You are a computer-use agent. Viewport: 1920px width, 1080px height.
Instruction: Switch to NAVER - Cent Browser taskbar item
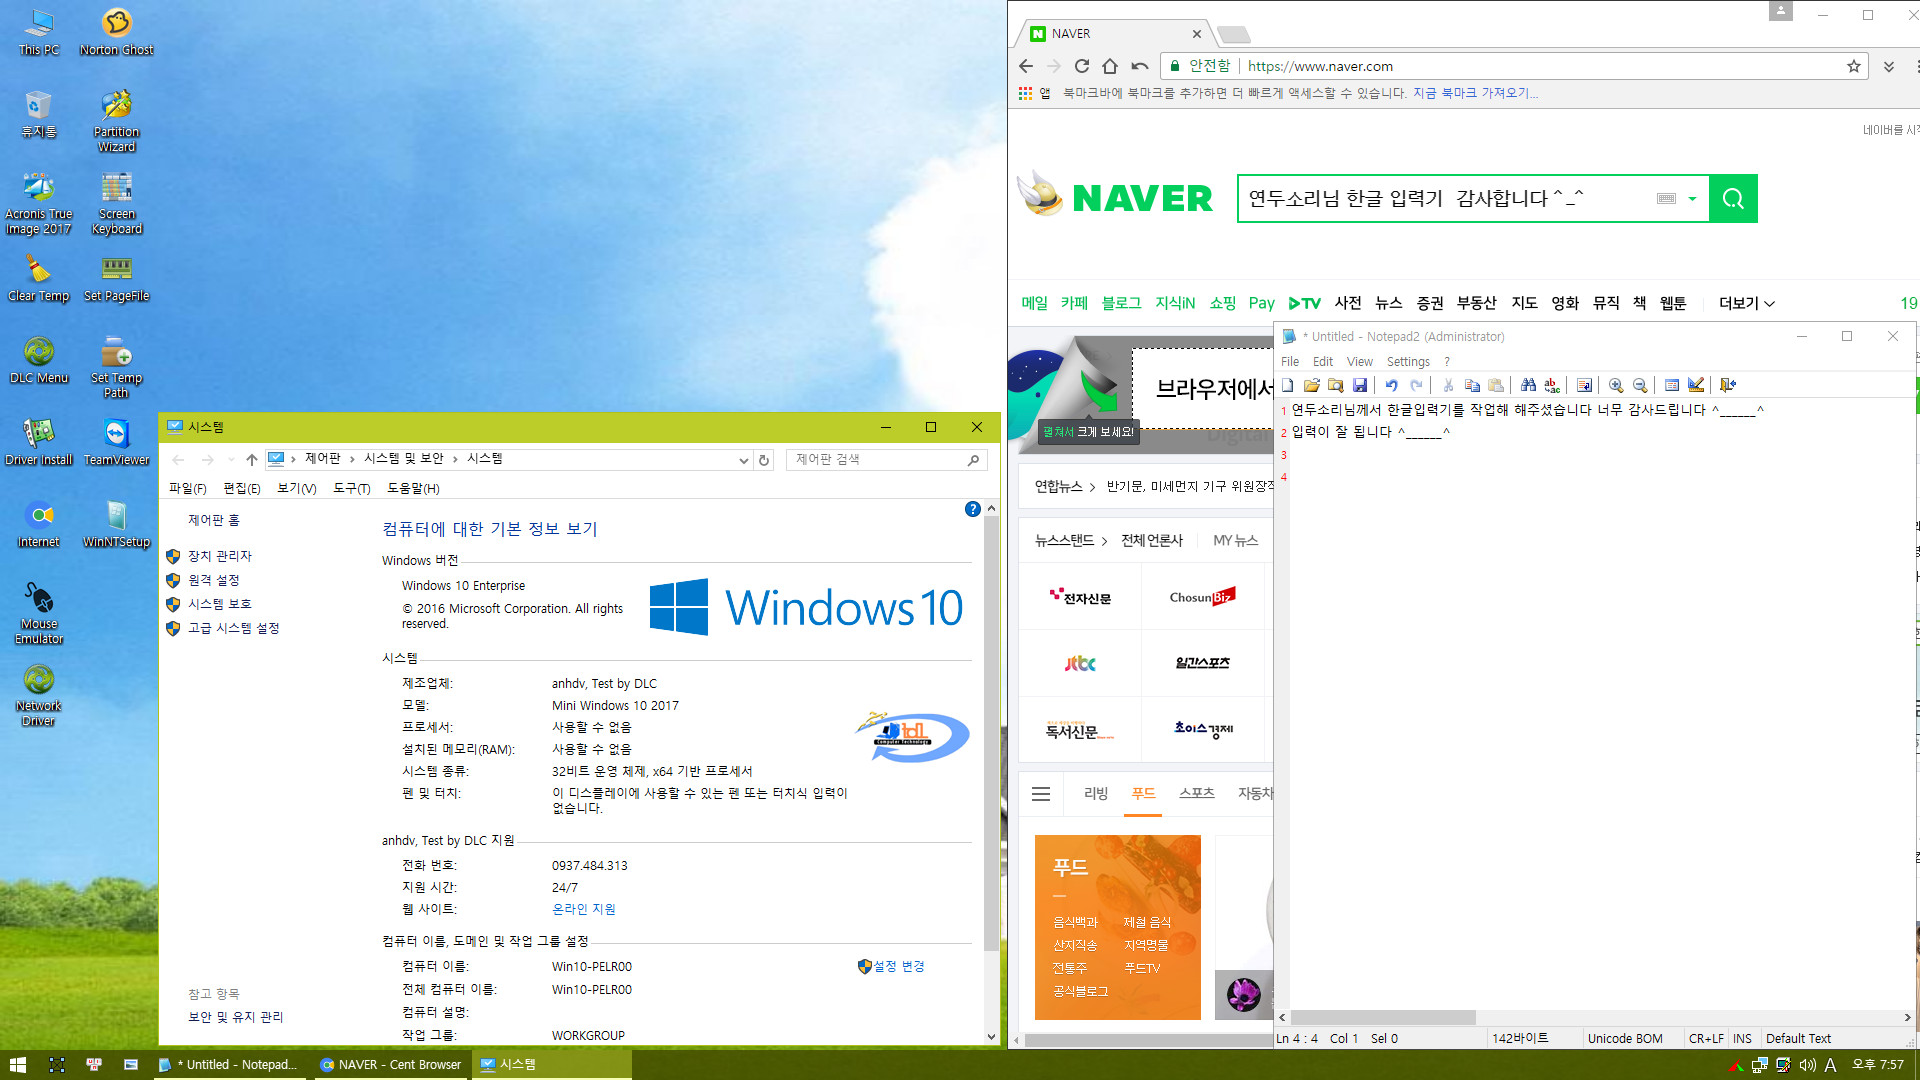tap(391, 1065)
